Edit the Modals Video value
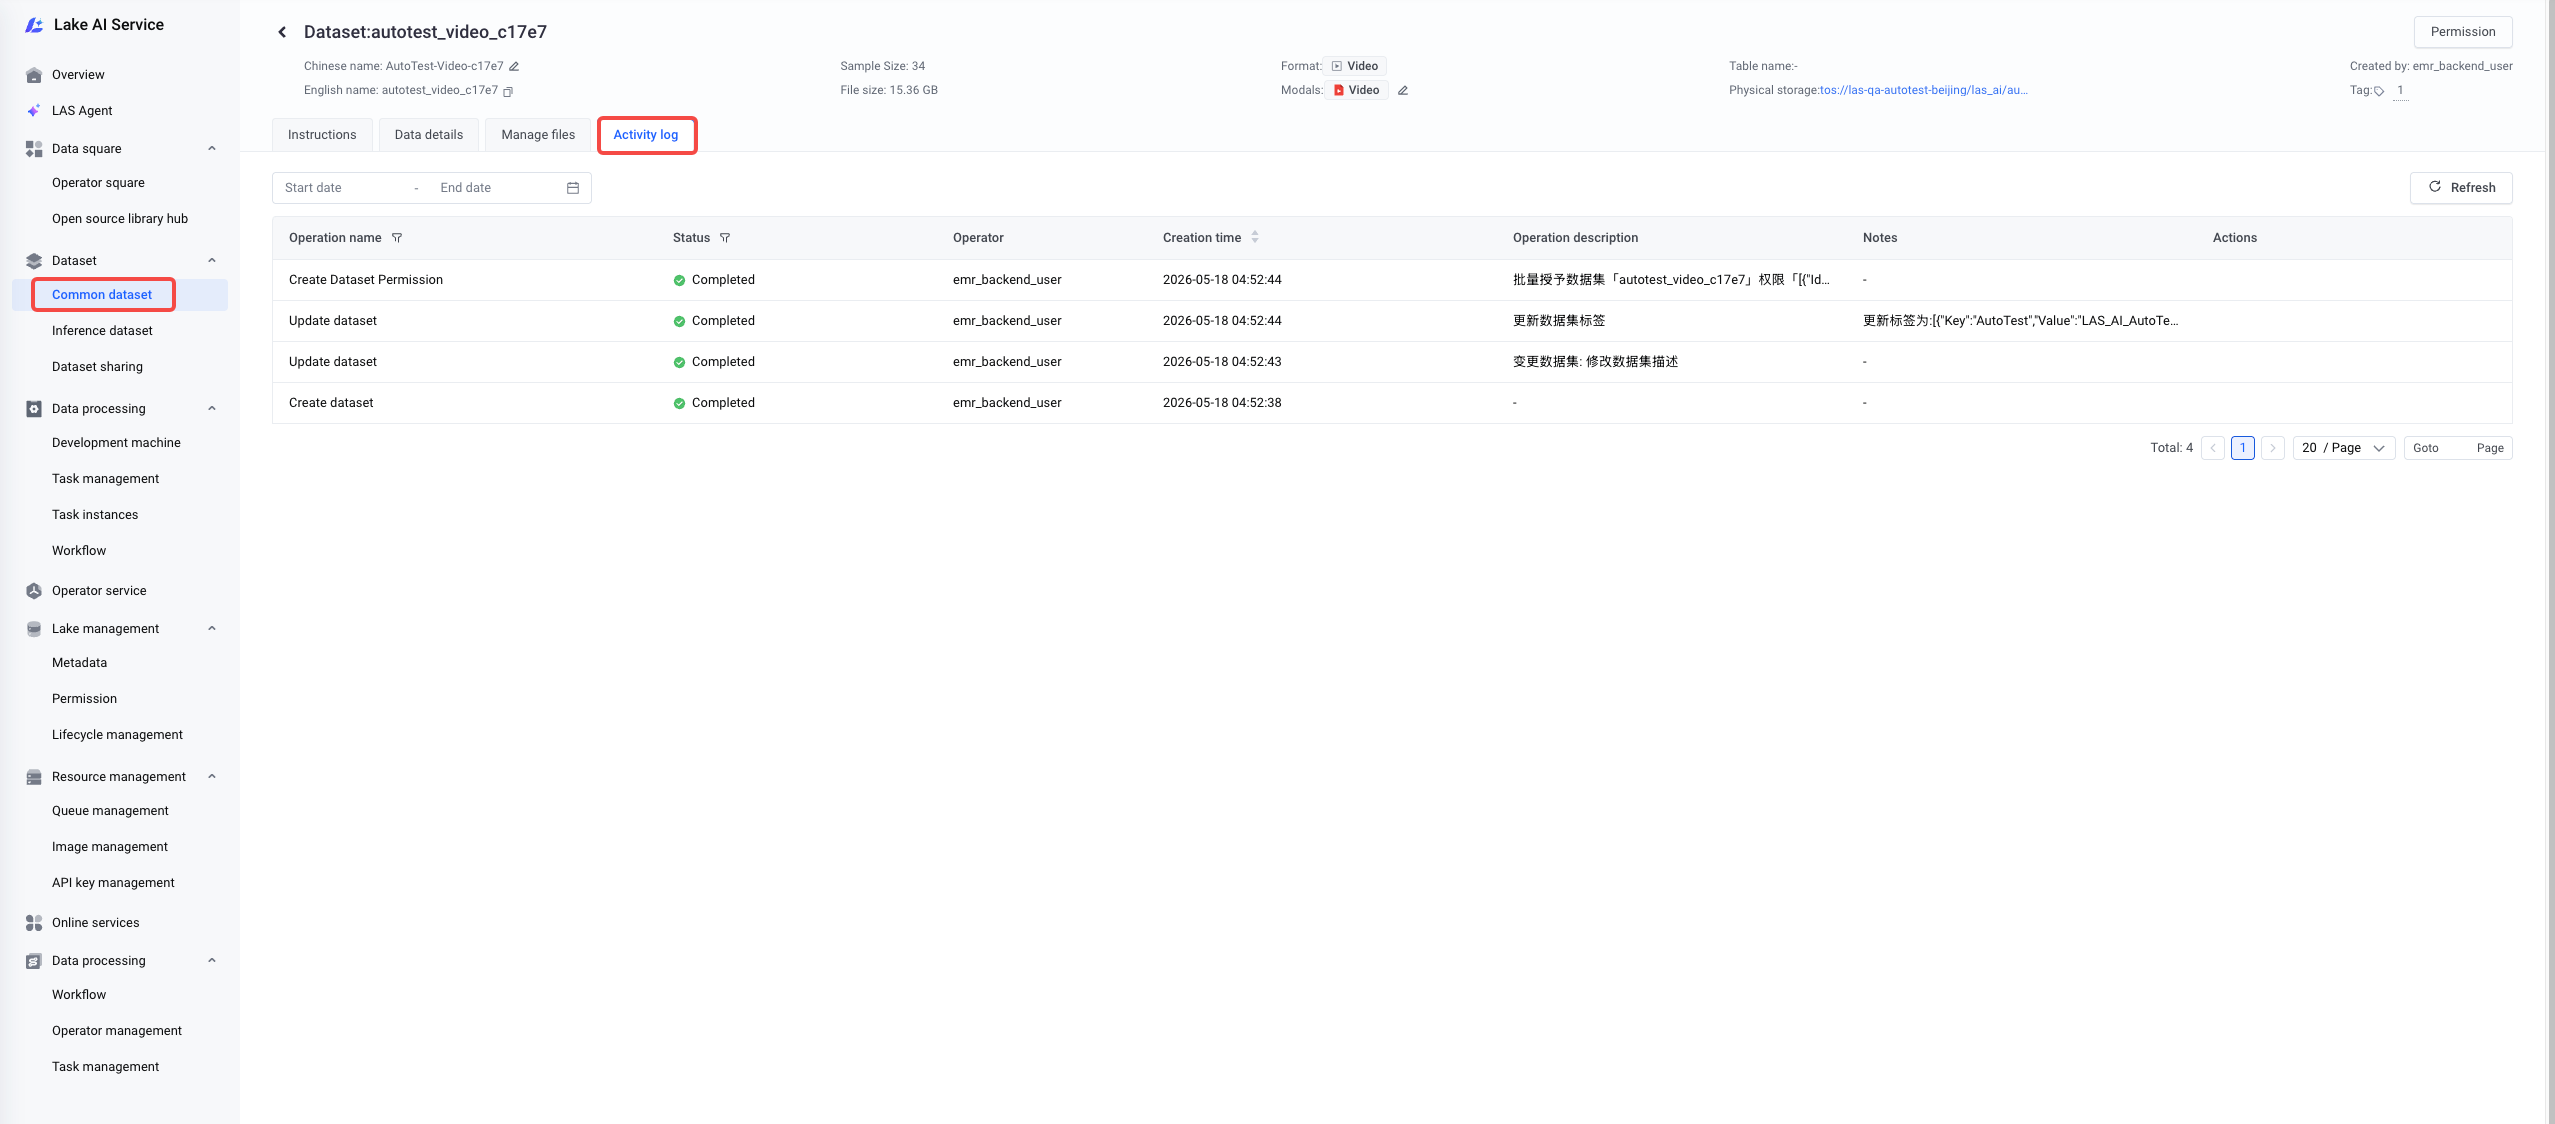2555x1124 pixels. [x=1403, y=90]
